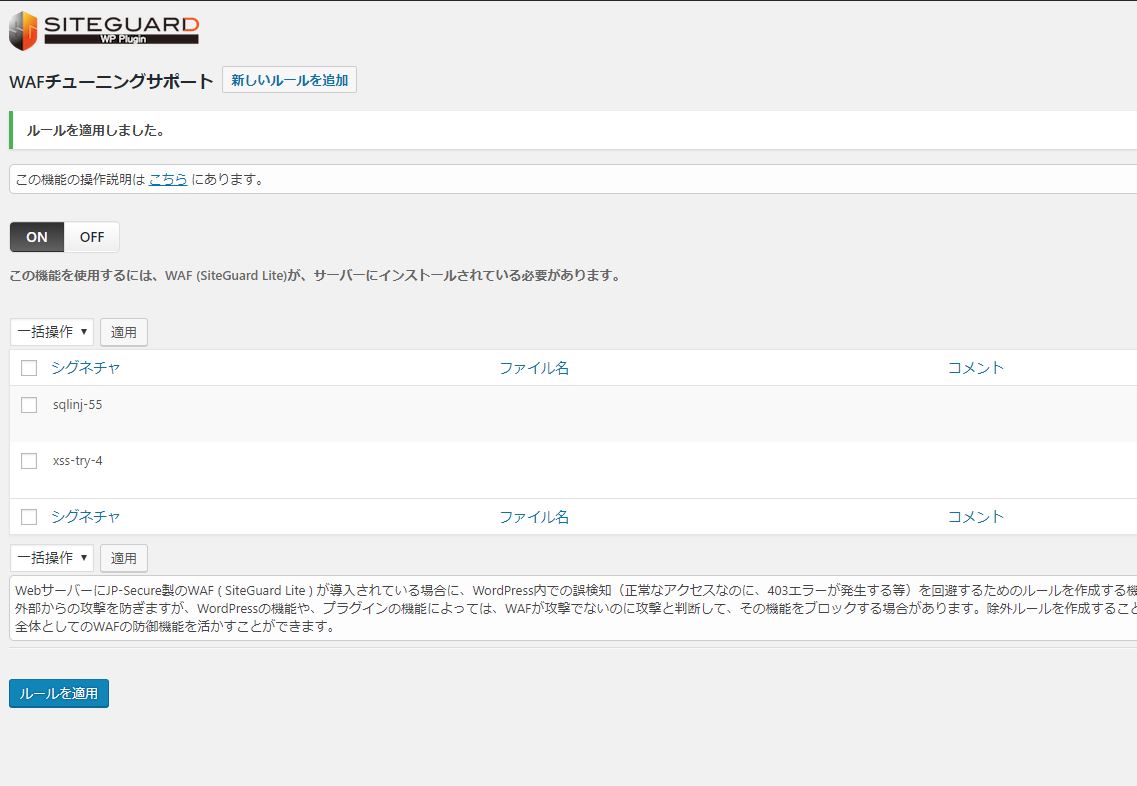Open the こちら help link
The width and height of the screenshot is (1137, 786).
(168, 180)
